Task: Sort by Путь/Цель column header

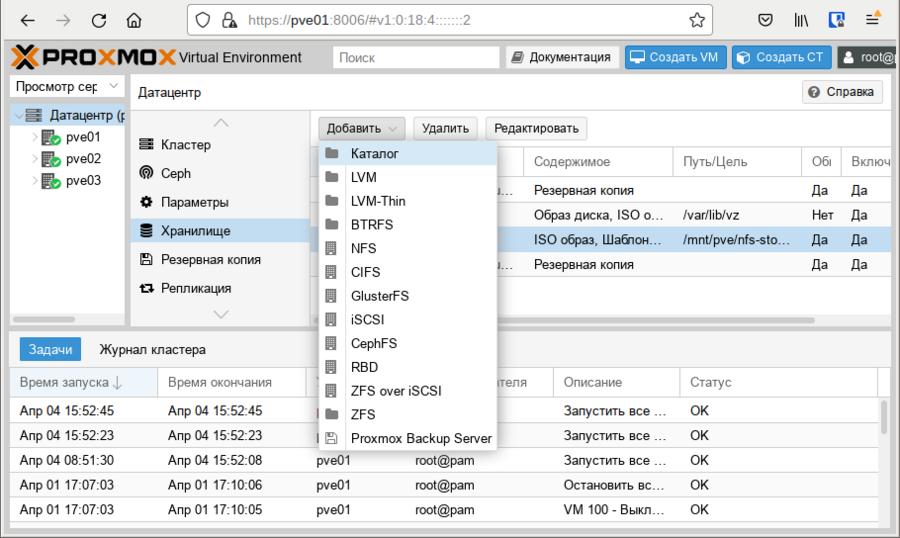Action: (737, 162)
